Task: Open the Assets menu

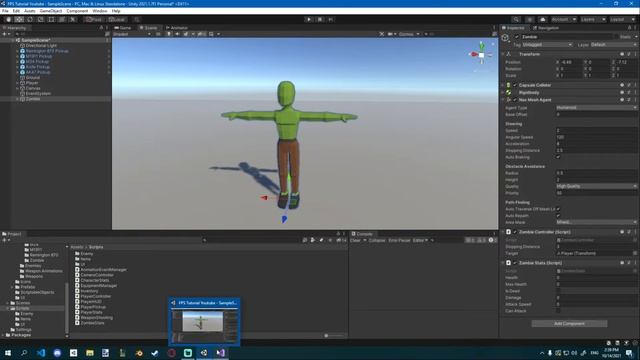Action: pyautogui.click(x=29, y=11)
